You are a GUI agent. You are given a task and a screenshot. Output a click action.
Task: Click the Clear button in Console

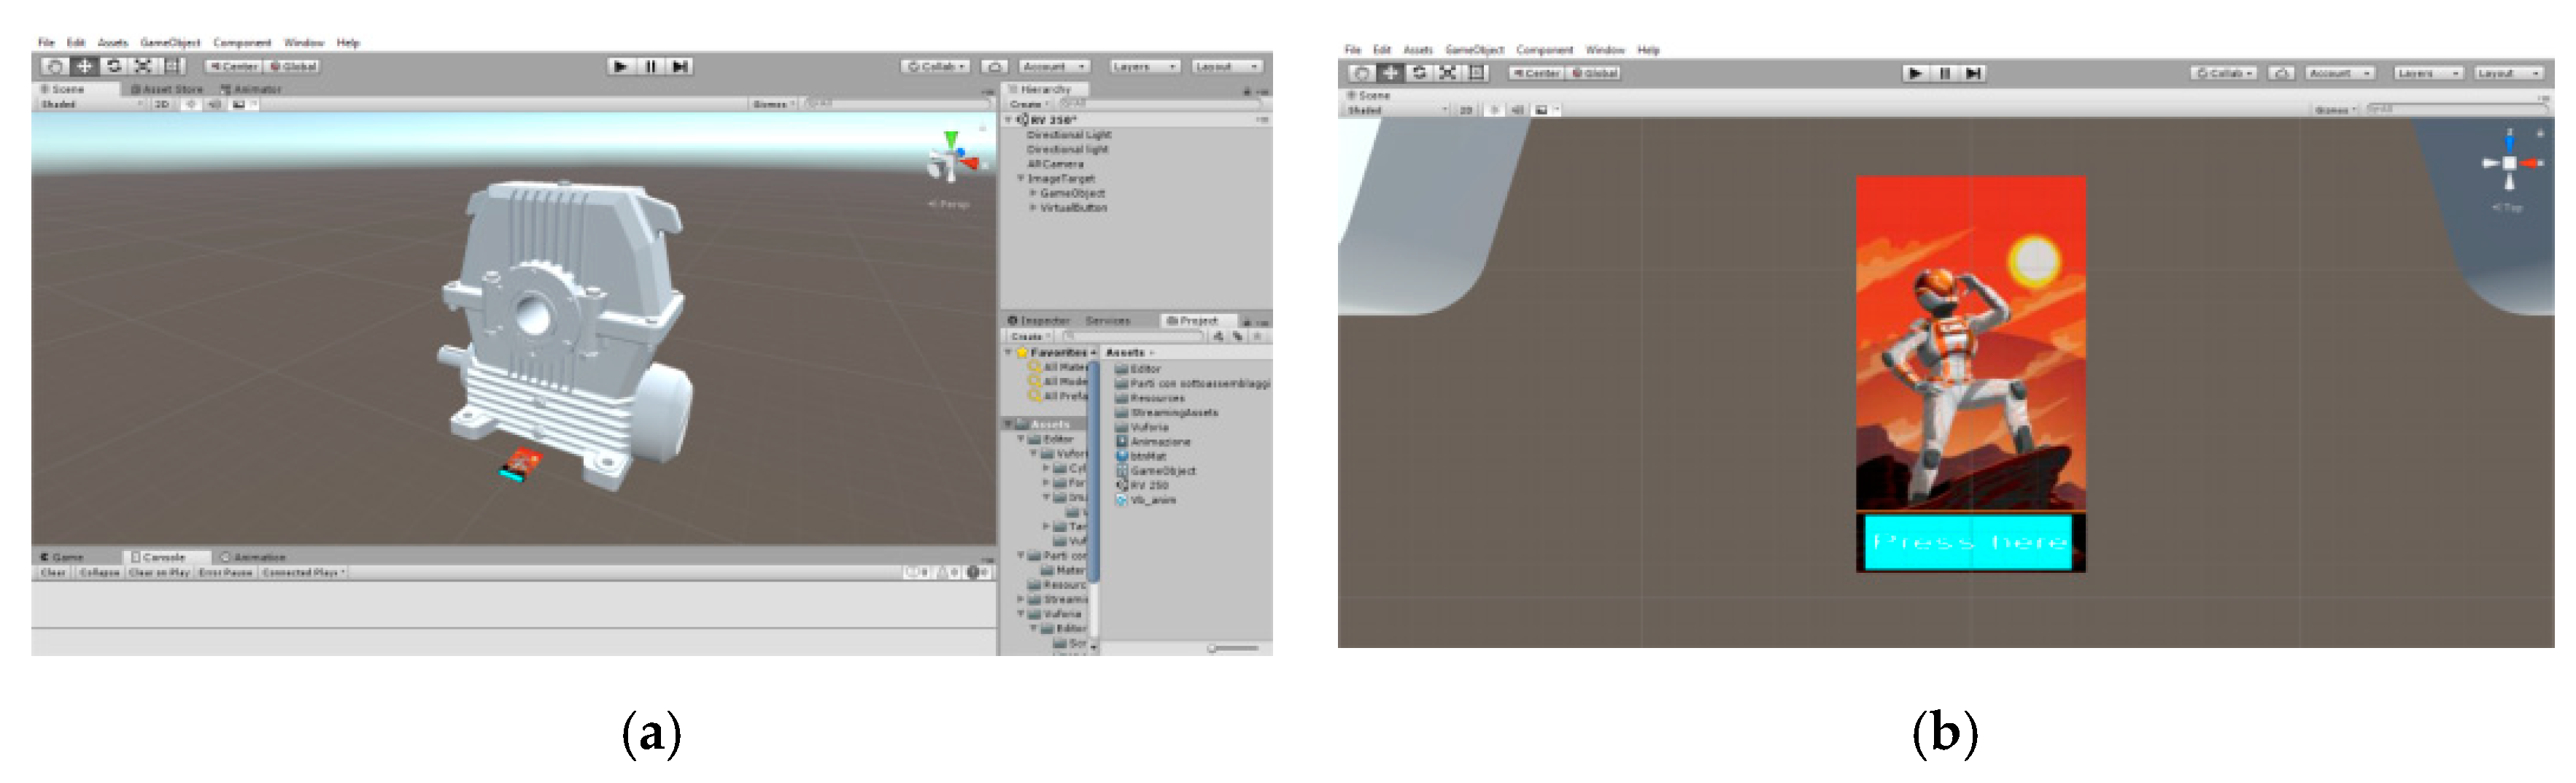coord(53,573)
